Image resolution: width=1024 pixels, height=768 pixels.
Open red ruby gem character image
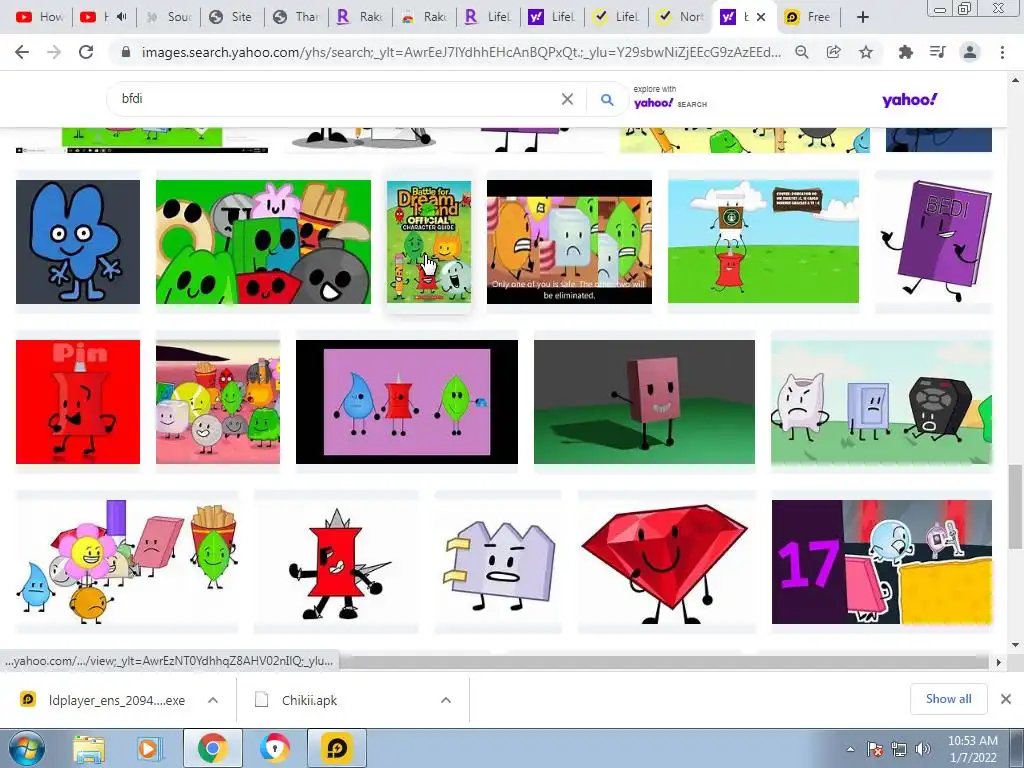pyautogui.click(x=666, y=562)
